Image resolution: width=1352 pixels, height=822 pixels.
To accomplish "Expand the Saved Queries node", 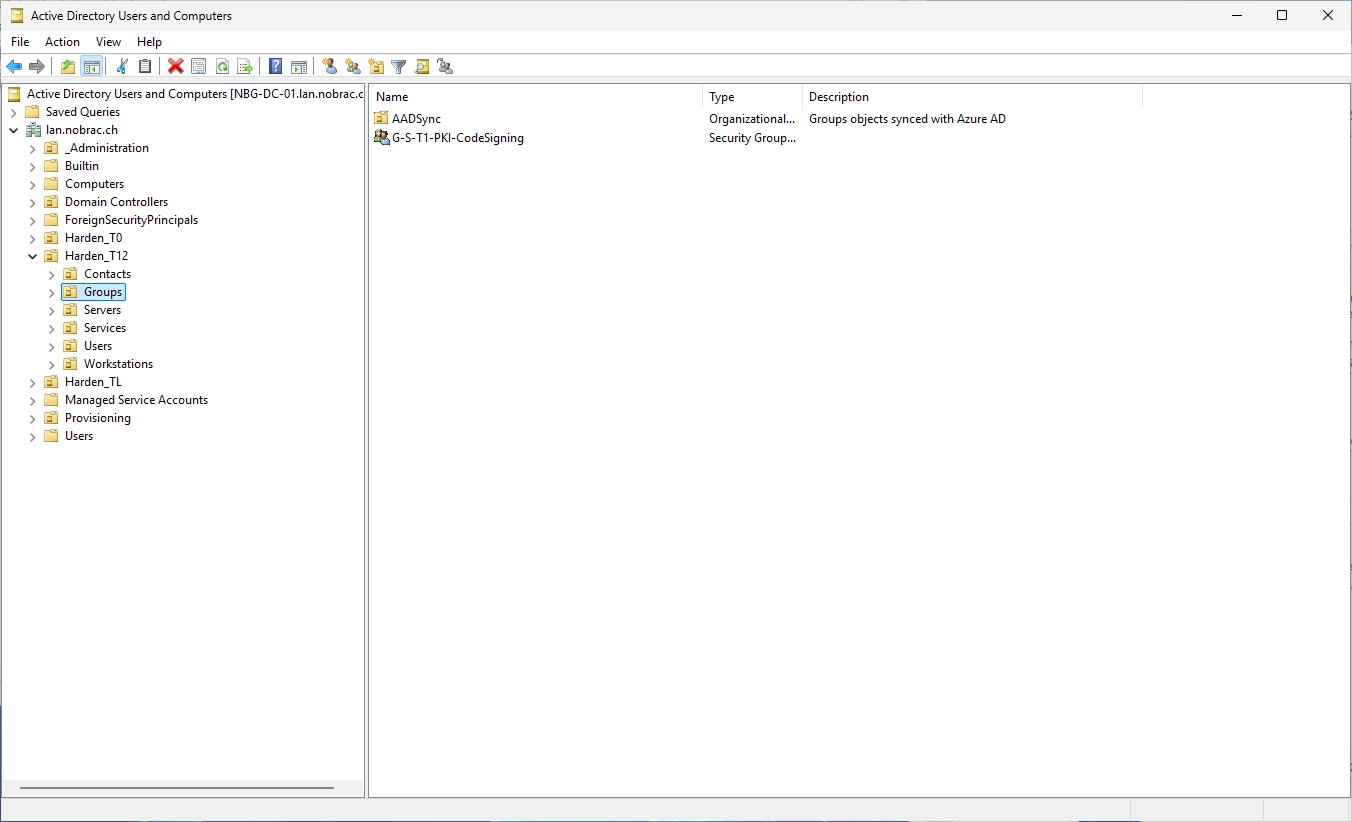I will (14, 112).
